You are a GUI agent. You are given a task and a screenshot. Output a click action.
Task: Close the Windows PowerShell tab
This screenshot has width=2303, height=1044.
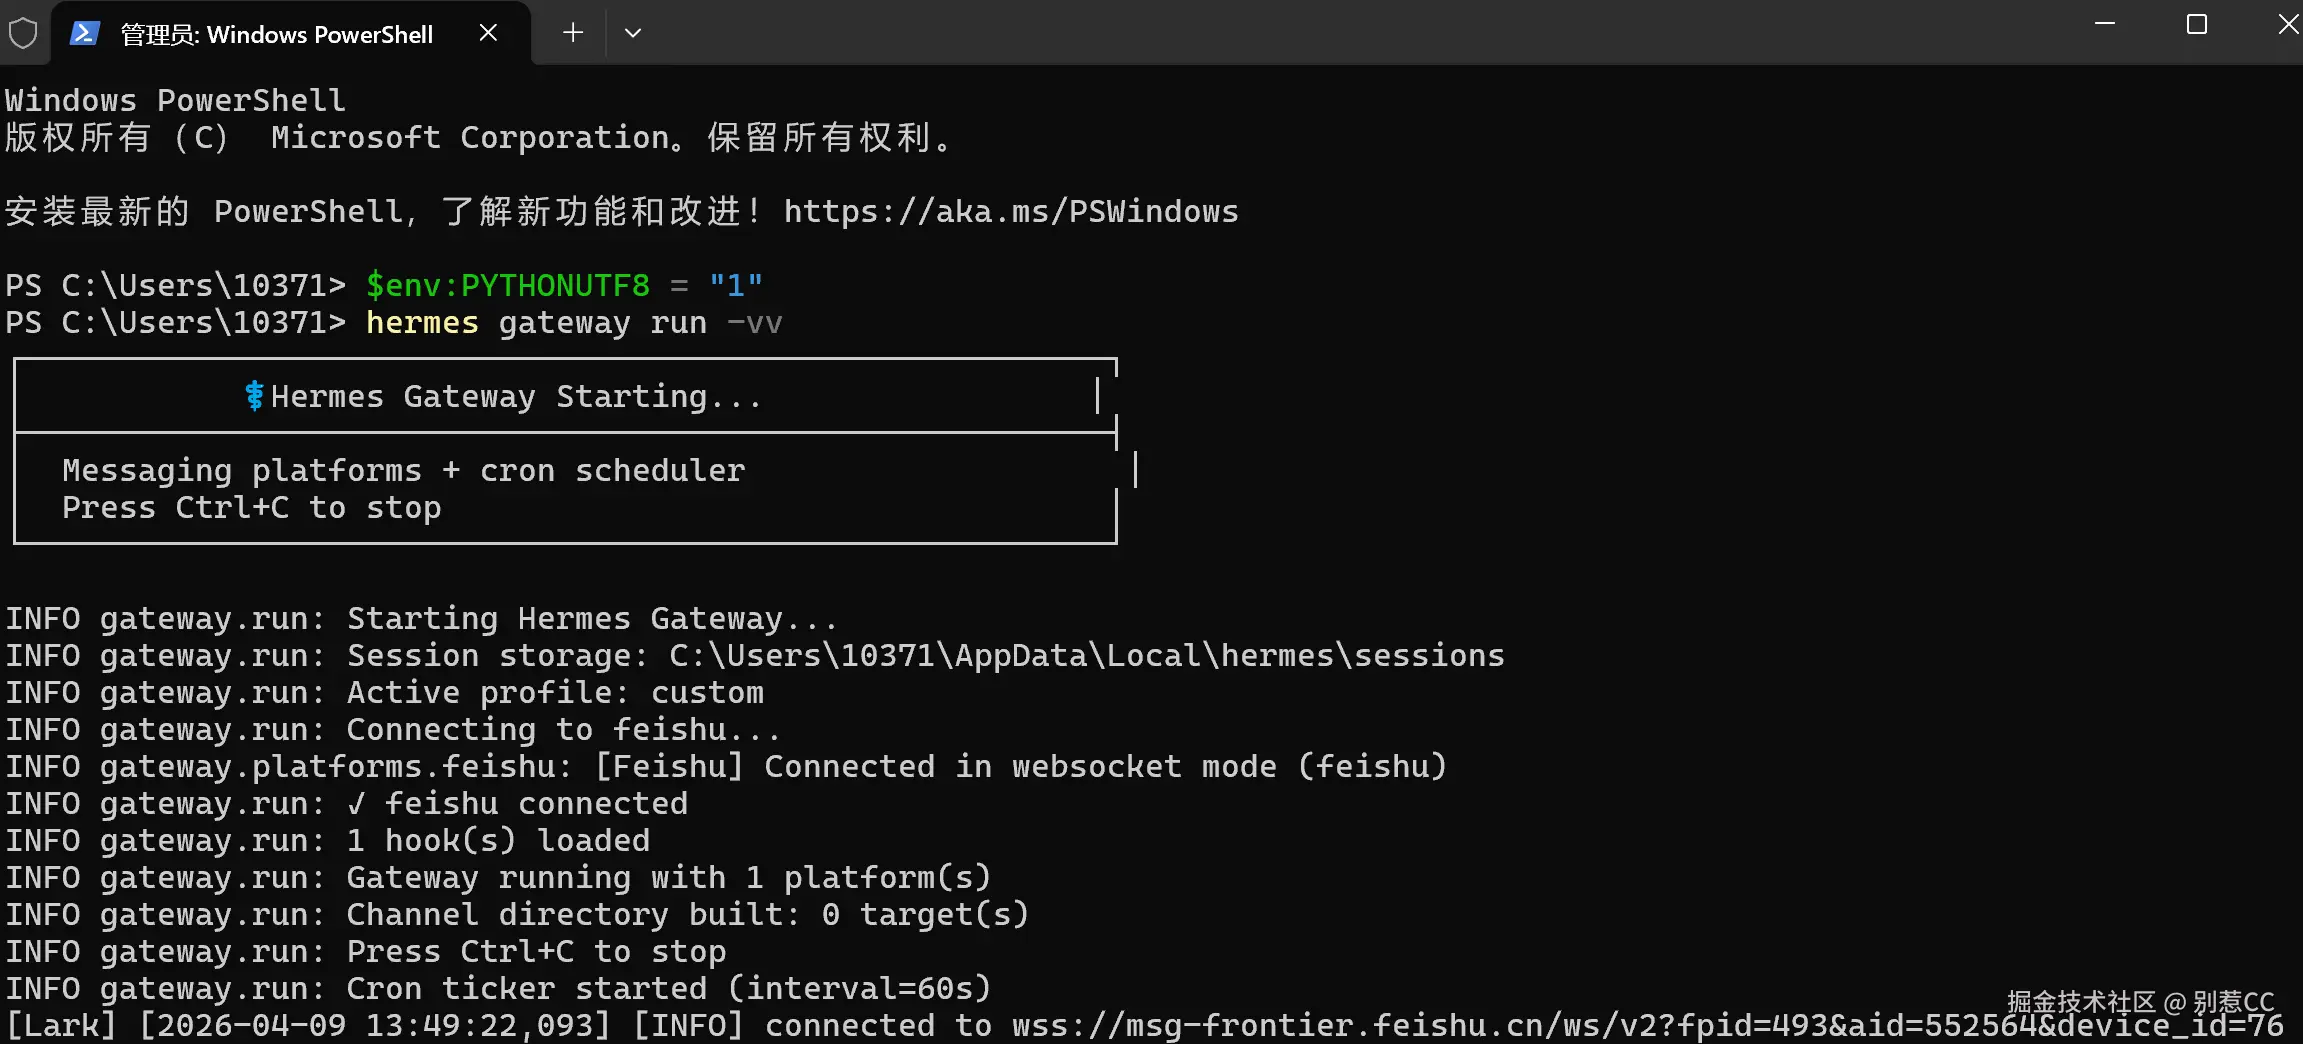point(488,33)
